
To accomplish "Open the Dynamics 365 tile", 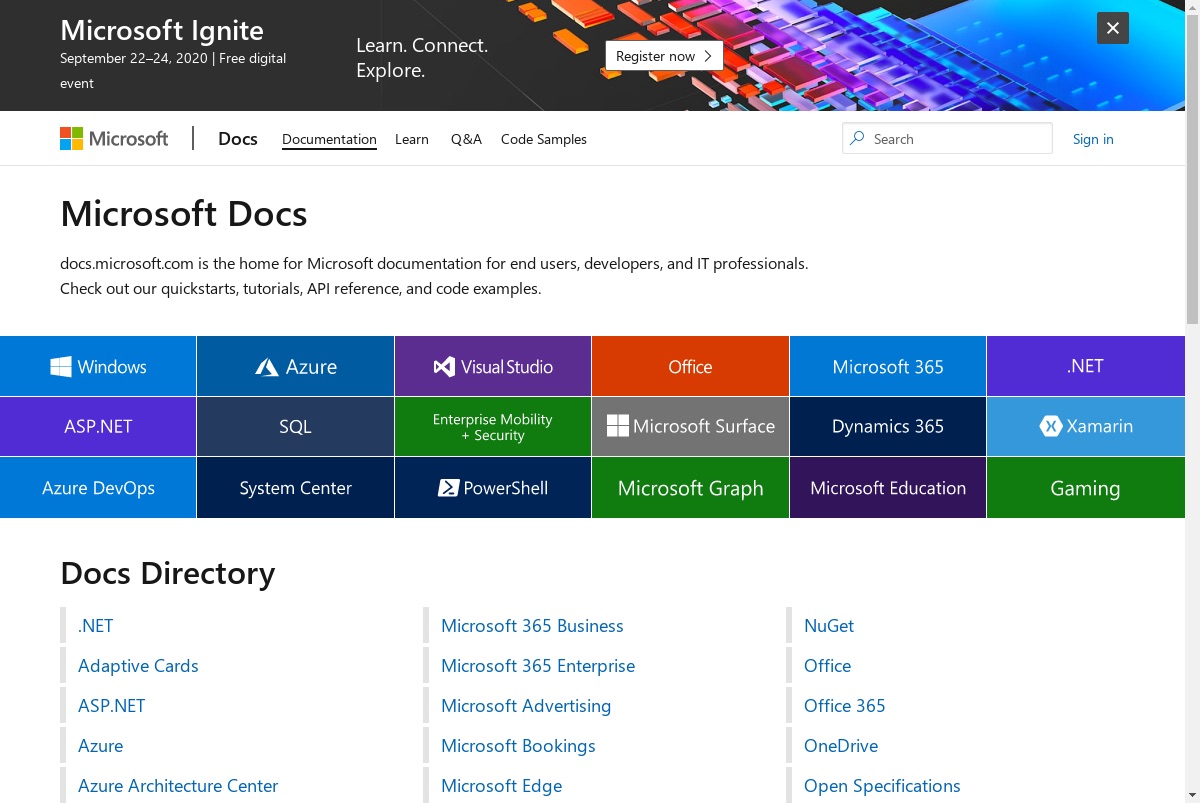I will pos(888,426).
